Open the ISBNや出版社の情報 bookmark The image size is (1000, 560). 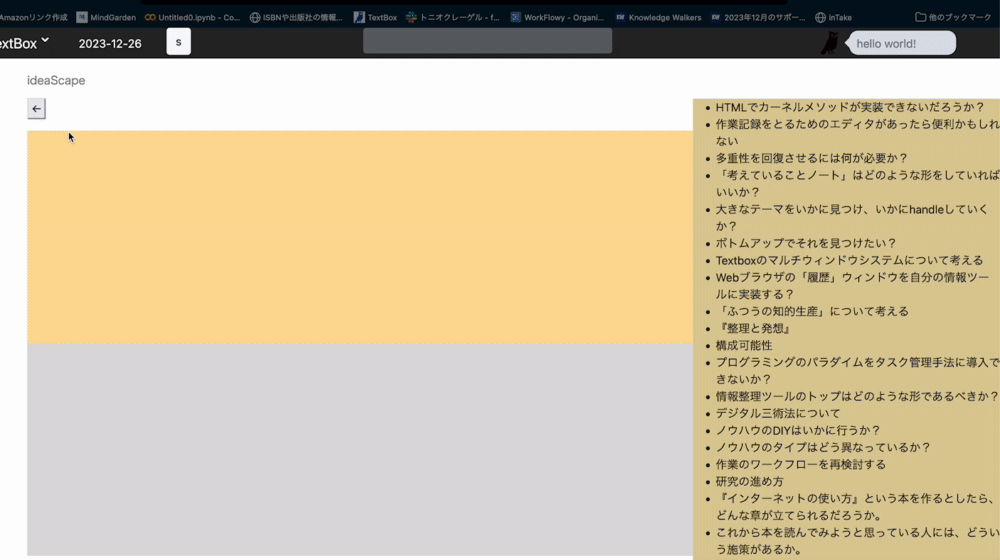[296, 17]
